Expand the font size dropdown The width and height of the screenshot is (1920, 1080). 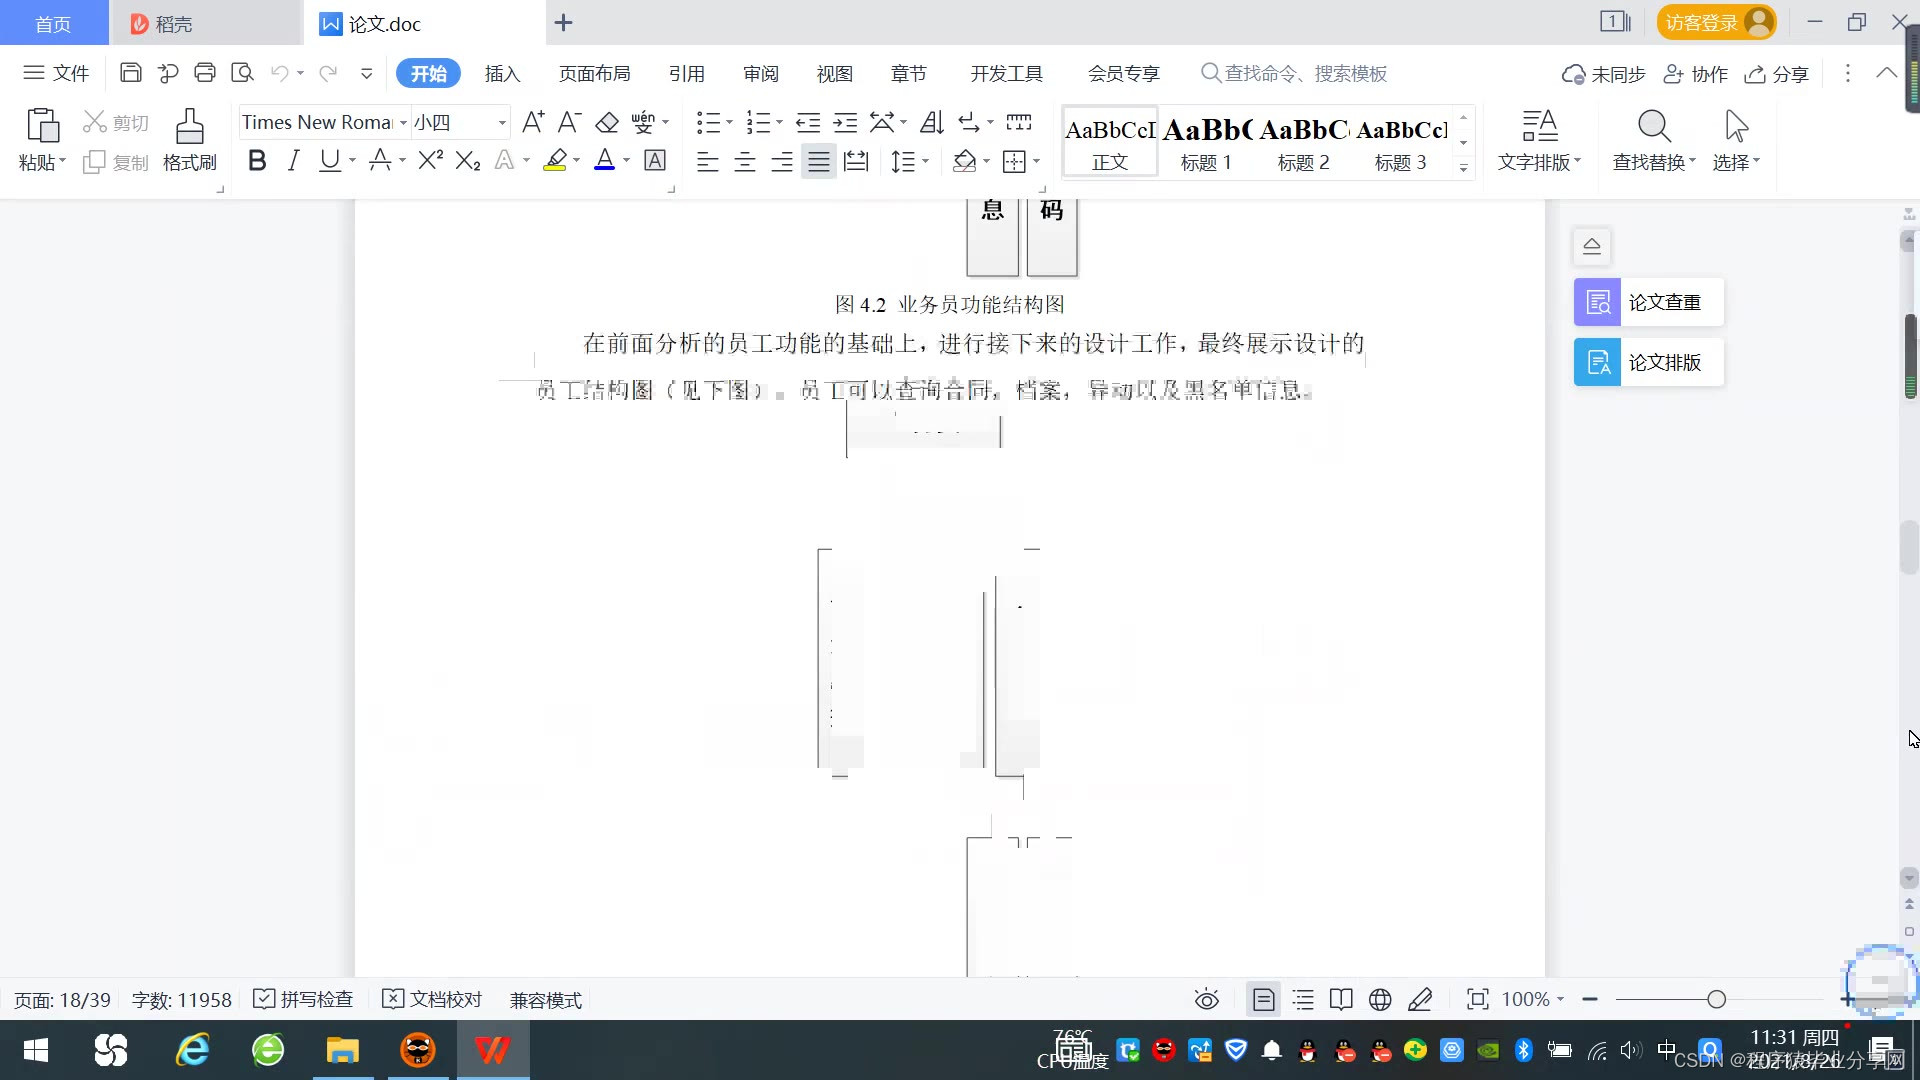502,123
